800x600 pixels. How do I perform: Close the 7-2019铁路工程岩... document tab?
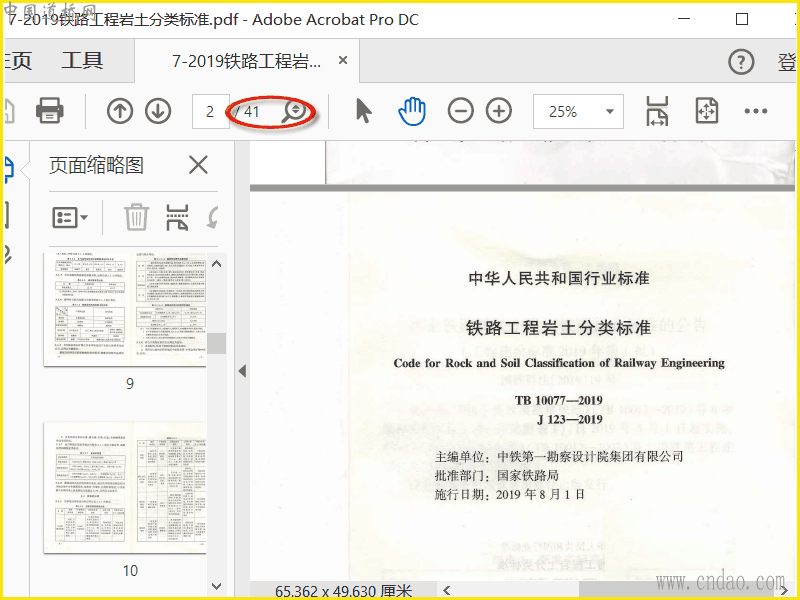pyautogui.click(x=343, y=60)
